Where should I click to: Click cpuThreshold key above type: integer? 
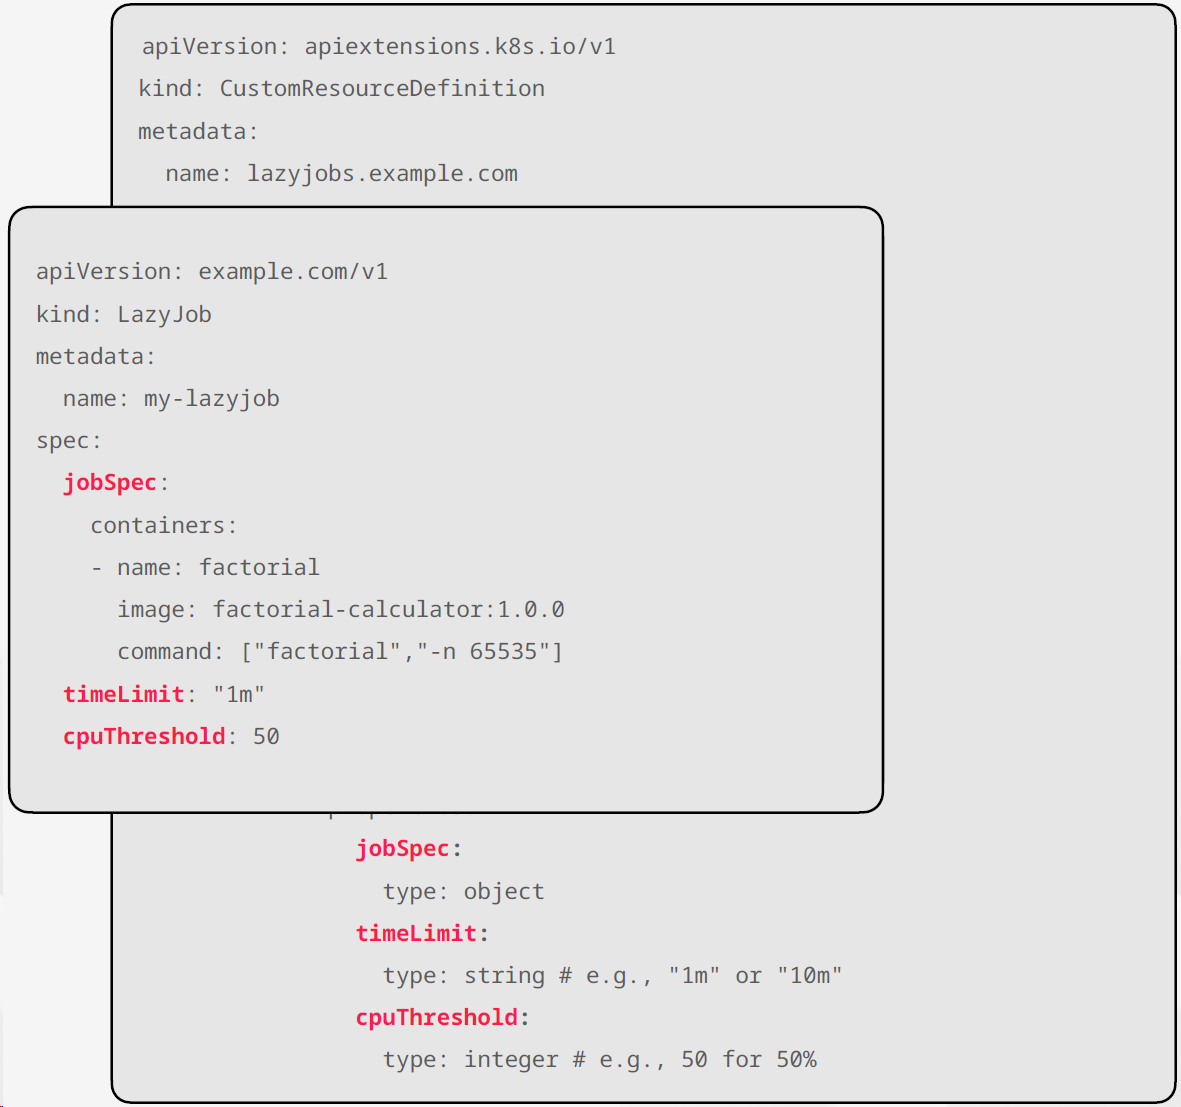(x=437, y=1018)
